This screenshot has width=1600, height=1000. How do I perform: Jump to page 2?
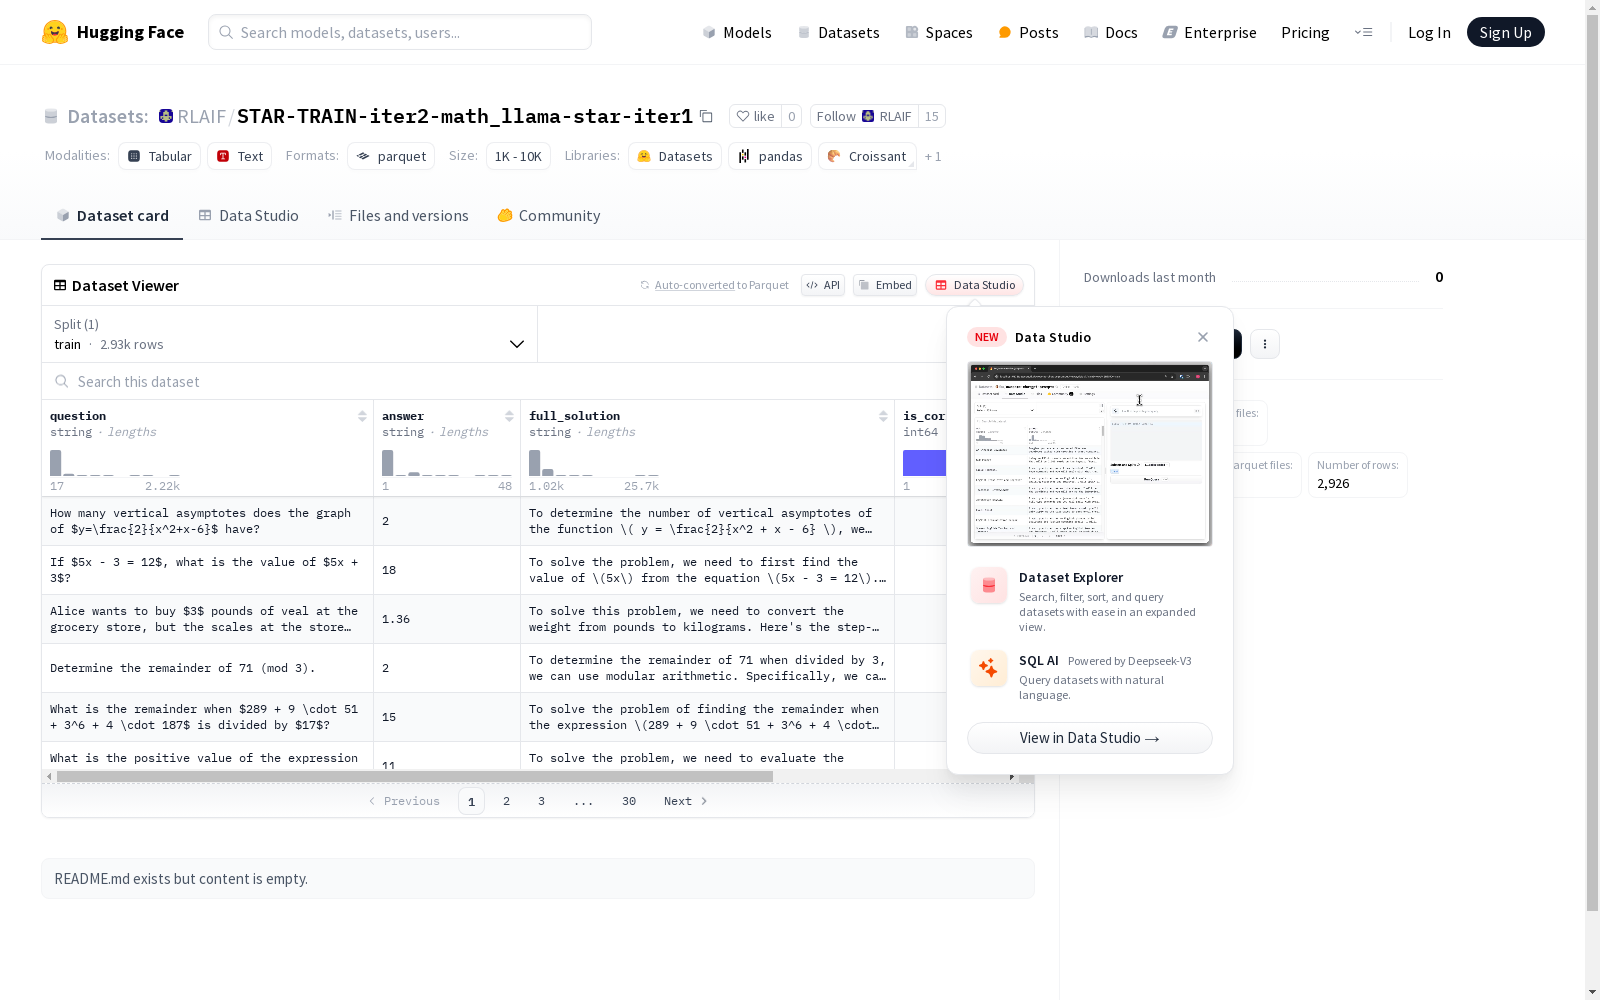pyautogui.click(x=507, y=801)
